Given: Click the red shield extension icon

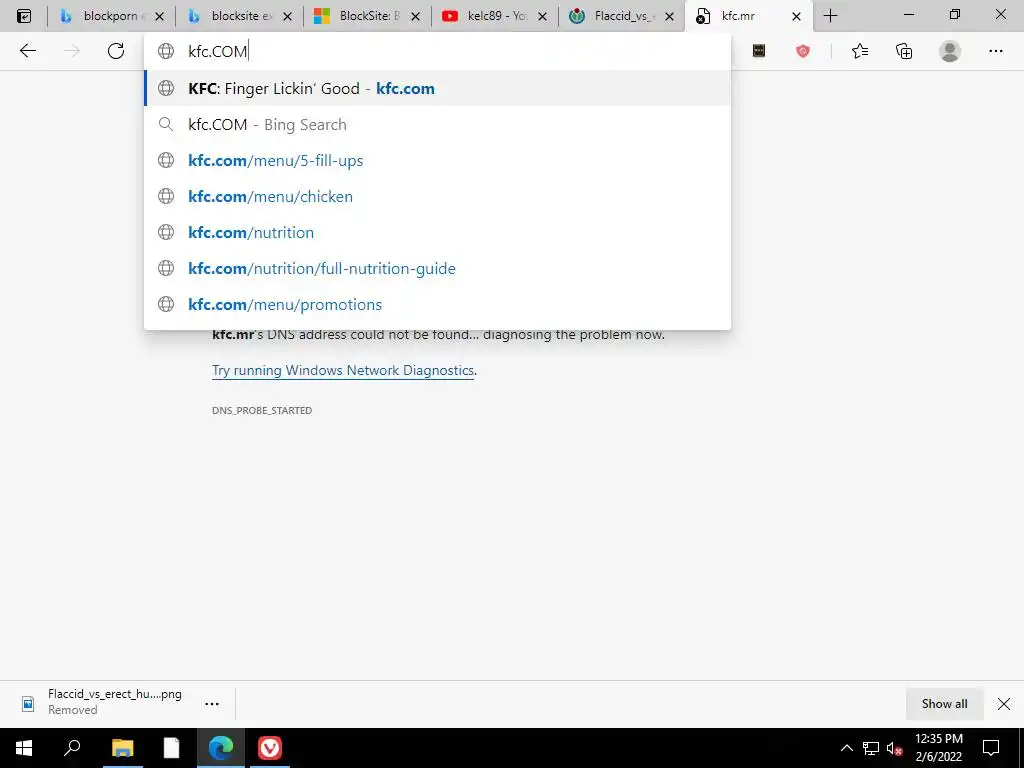Looking at the screenshot, I should click(803, 51).
